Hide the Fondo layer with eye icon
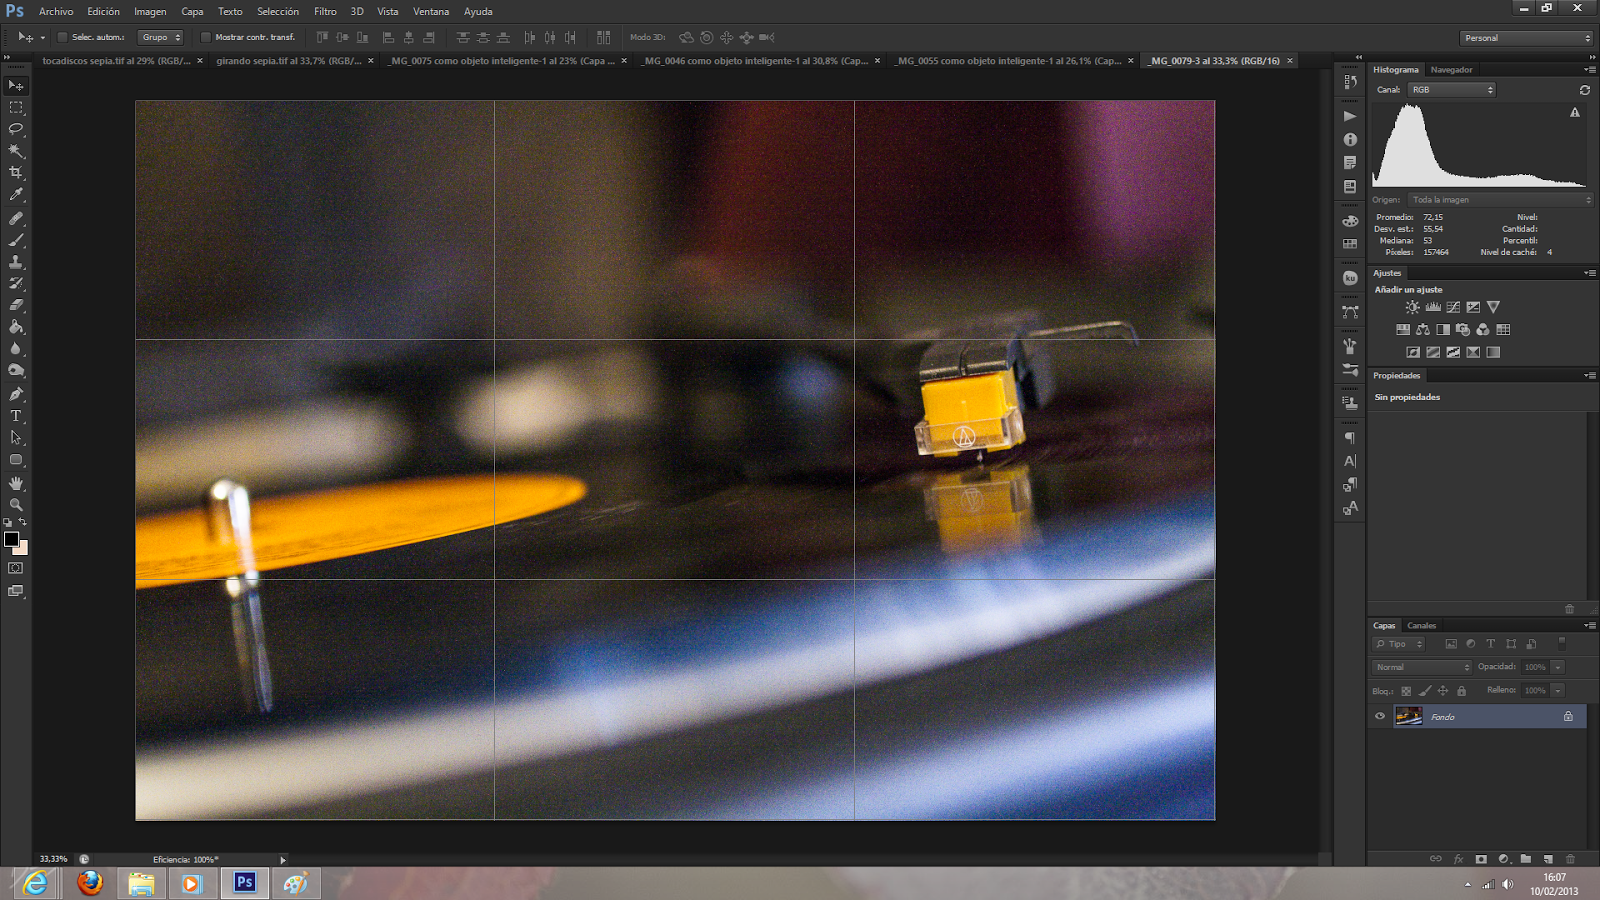Viewport: 1600px width, 900px height. coord(1380,716)
